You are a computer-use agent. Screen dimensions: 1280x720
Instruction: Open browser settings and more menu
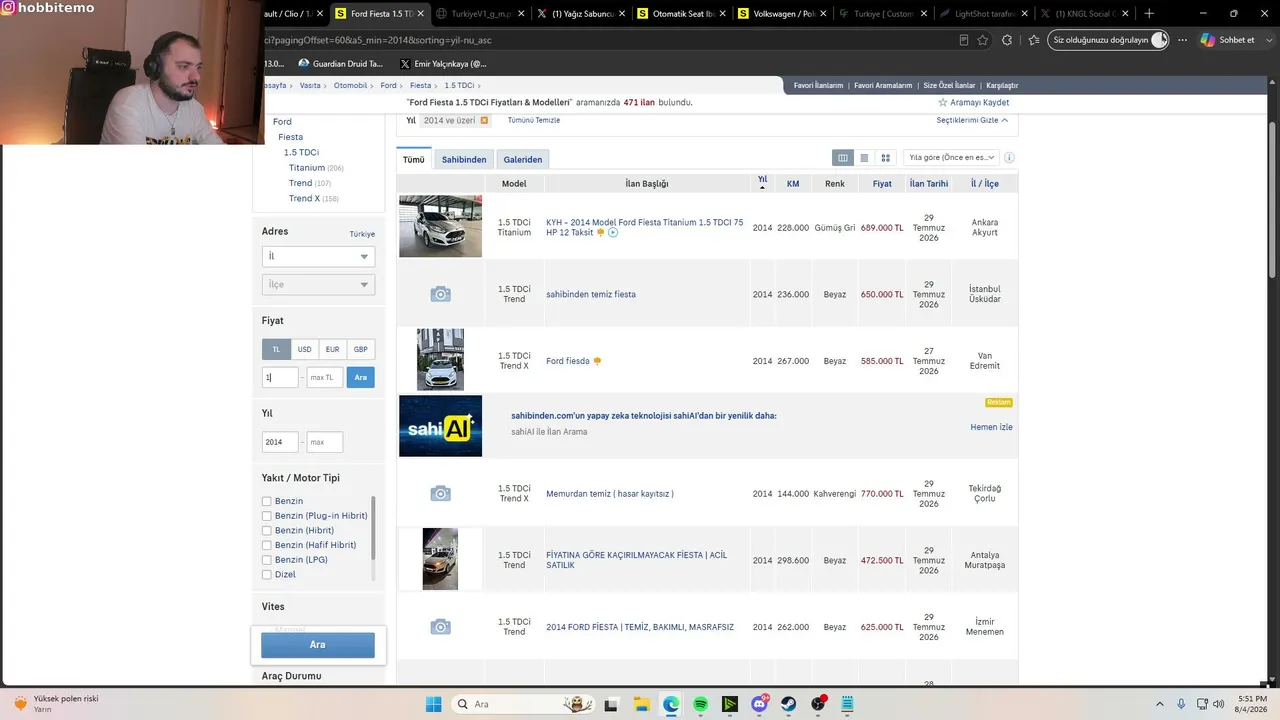[1183, 40]
